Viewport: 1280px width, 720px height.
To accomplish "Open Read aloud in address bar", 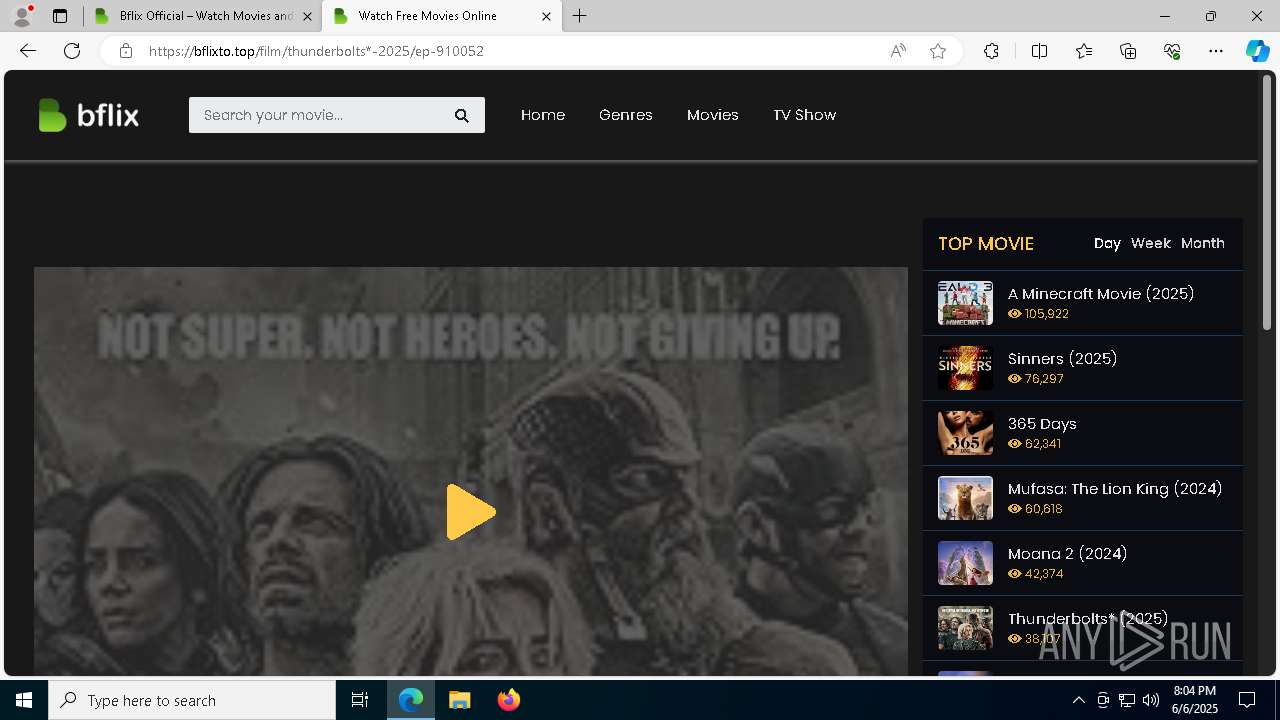I will tap(898, 51).
